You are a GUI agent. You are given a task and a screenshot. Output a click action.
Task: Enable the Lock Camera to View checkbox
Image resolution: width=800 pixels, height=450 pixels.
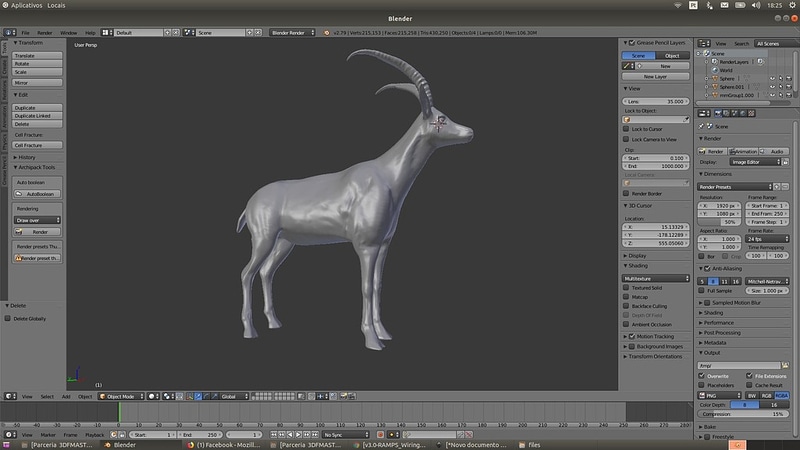point(626,139)
